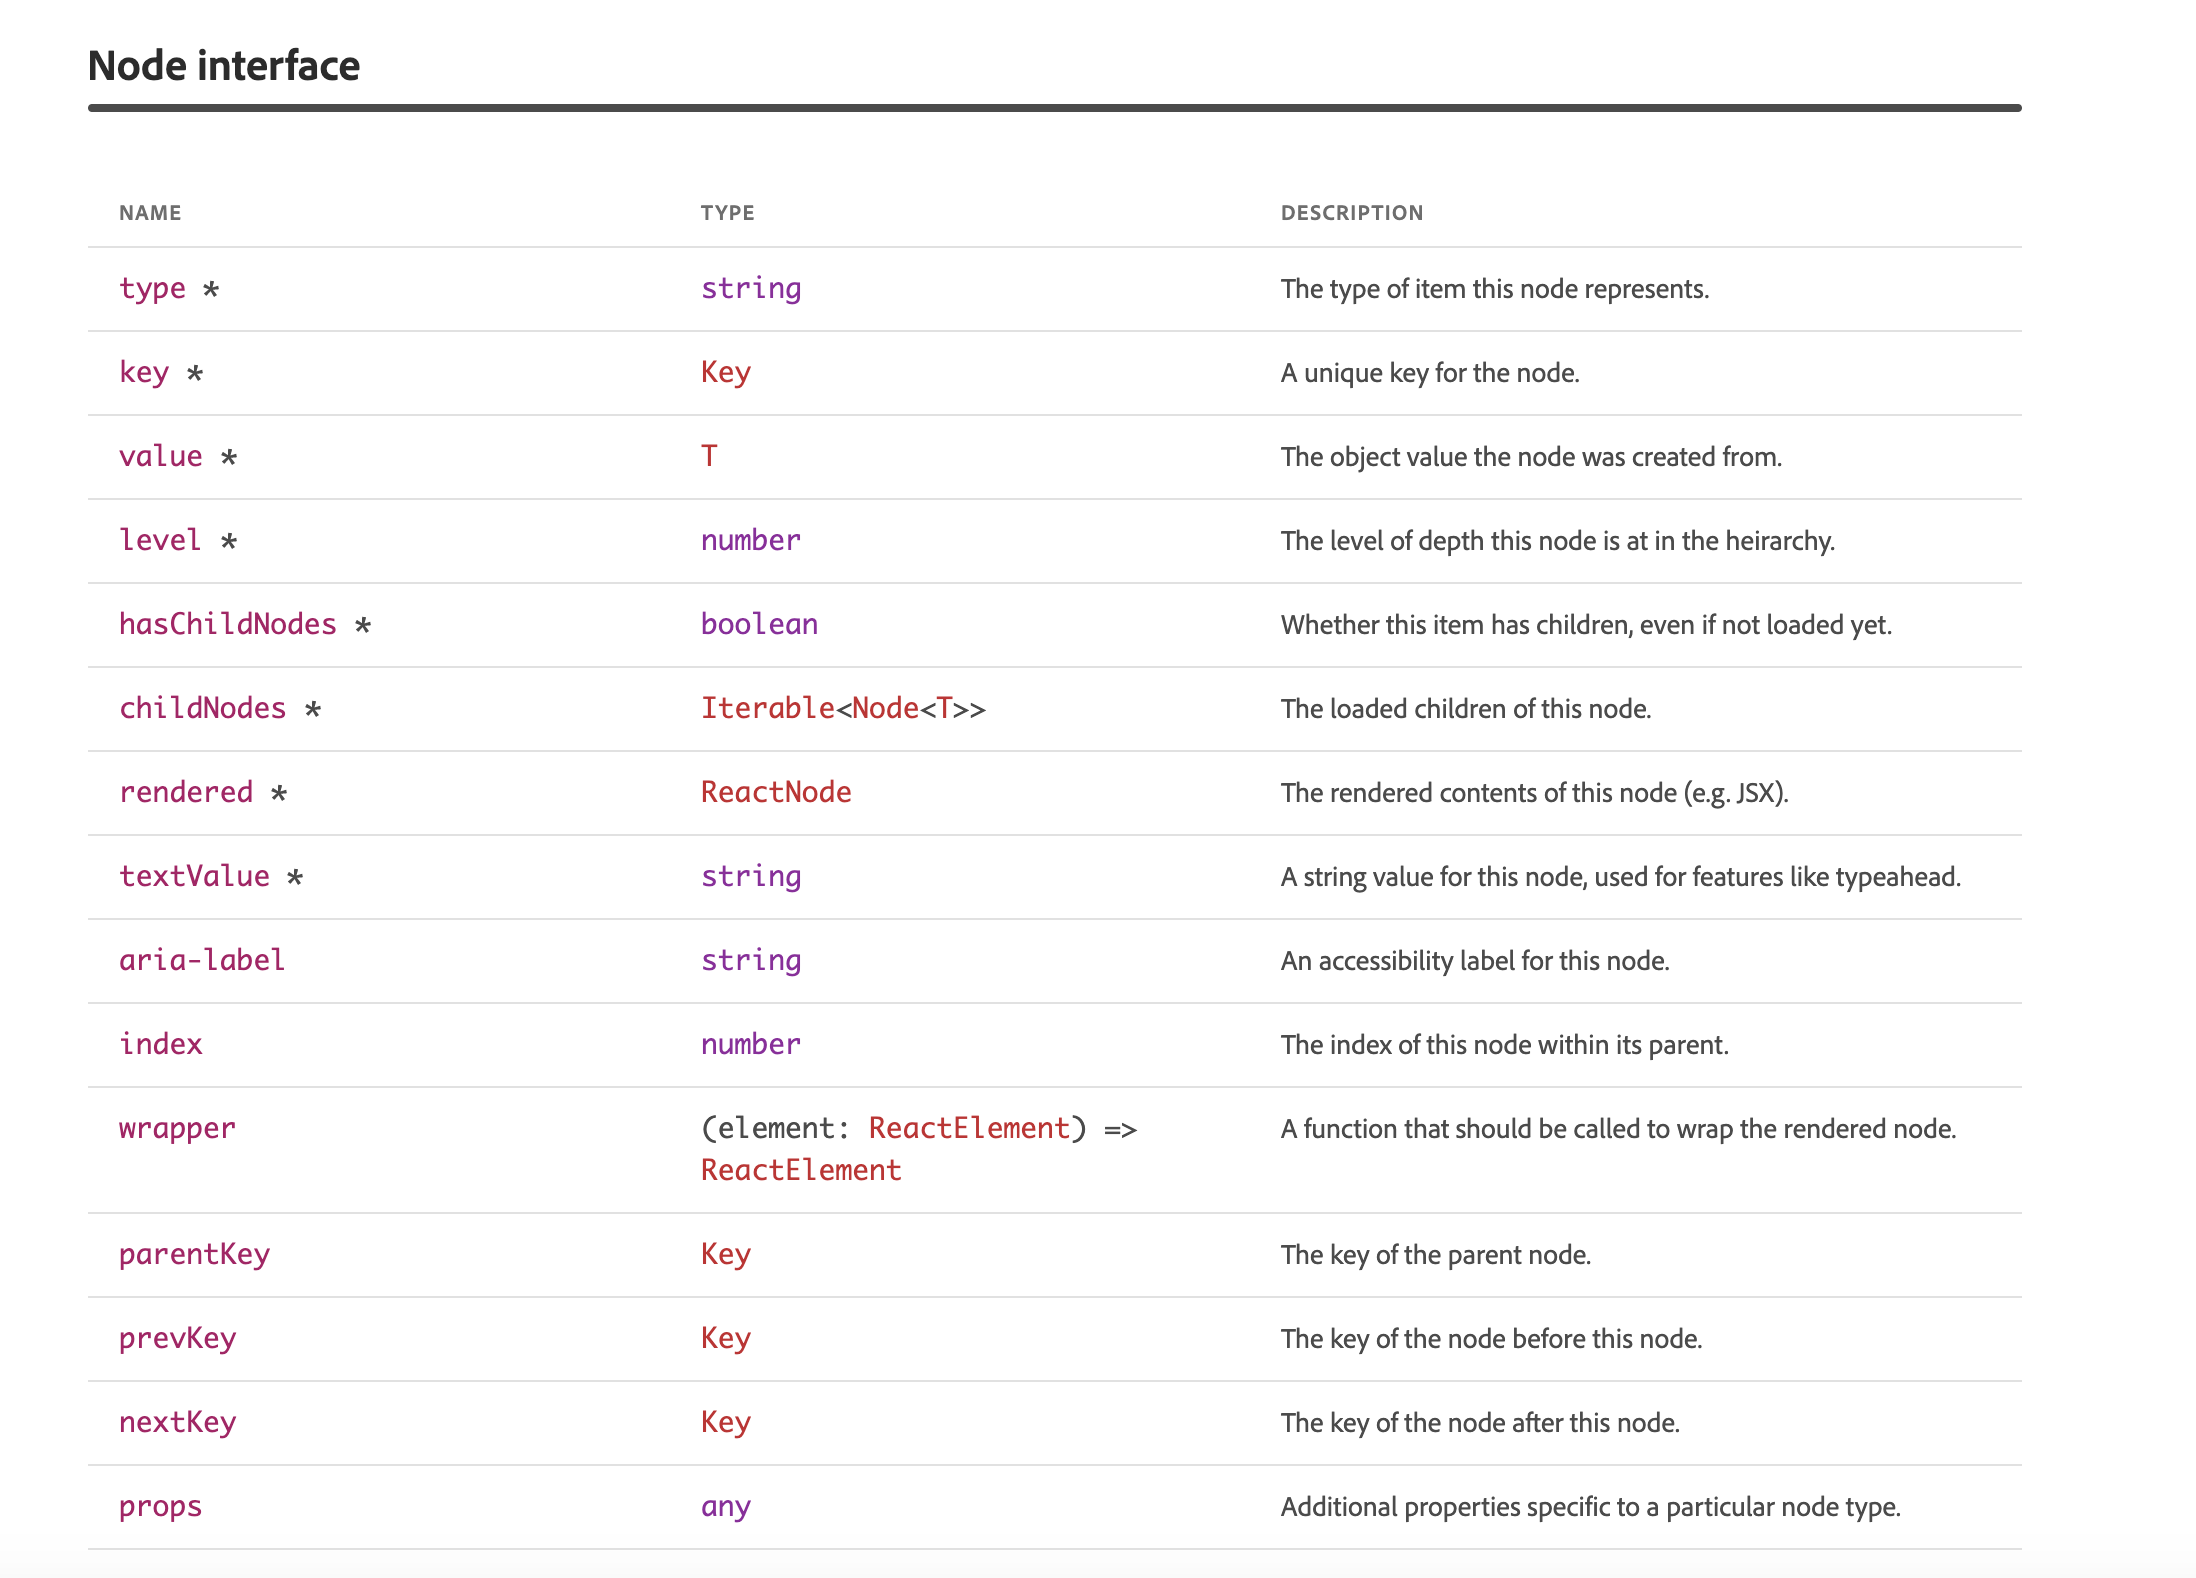Select the textValue property name
The height and width of the screenshot is (1578, 2196).
pyautogui.click(x=195, y=876)
